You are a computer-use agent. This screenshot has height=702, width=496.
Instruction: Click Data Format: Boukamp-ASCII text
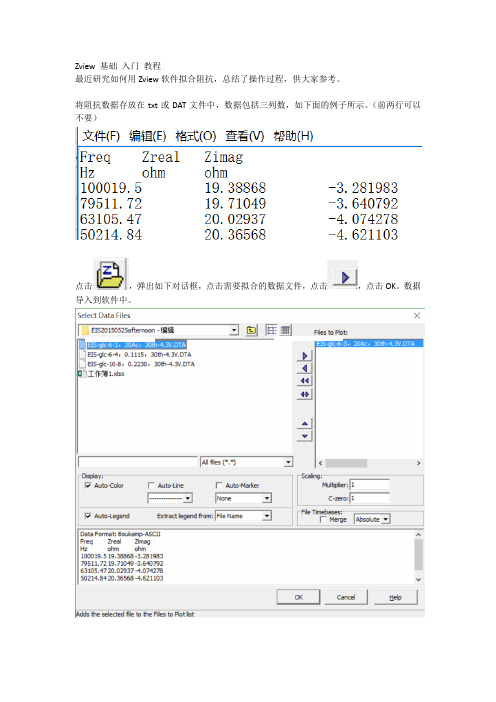[120, 534]
